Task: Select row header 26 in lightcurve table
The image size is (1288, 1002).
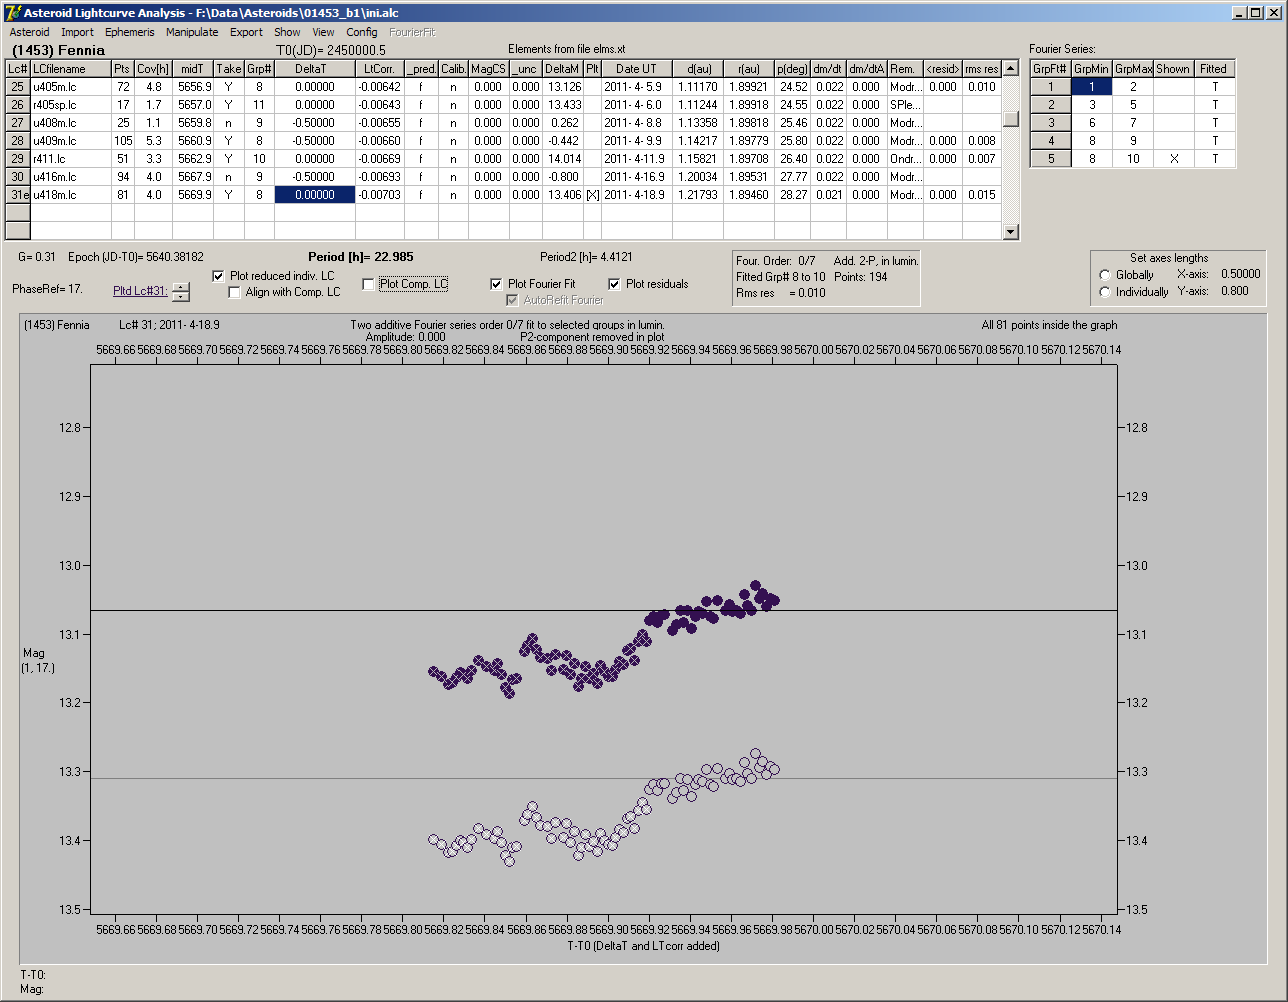Action: (18, 105)
